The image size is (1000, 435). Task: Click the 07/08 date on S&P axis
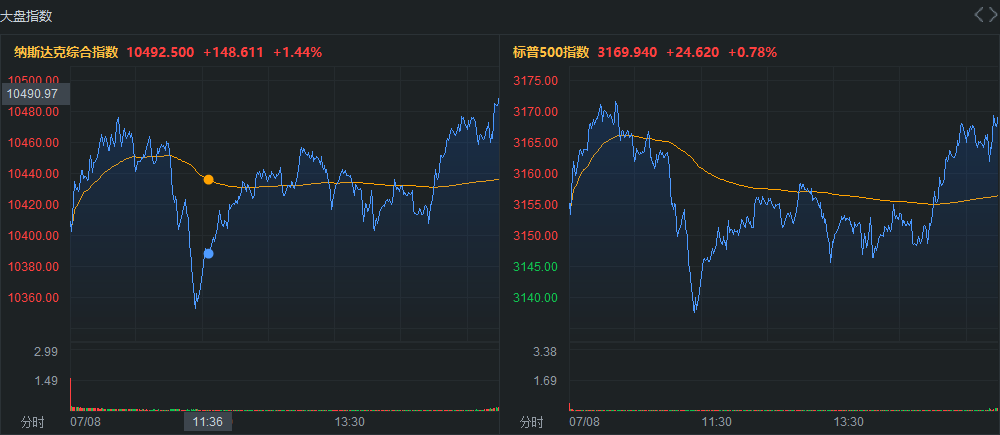point(584,422)
